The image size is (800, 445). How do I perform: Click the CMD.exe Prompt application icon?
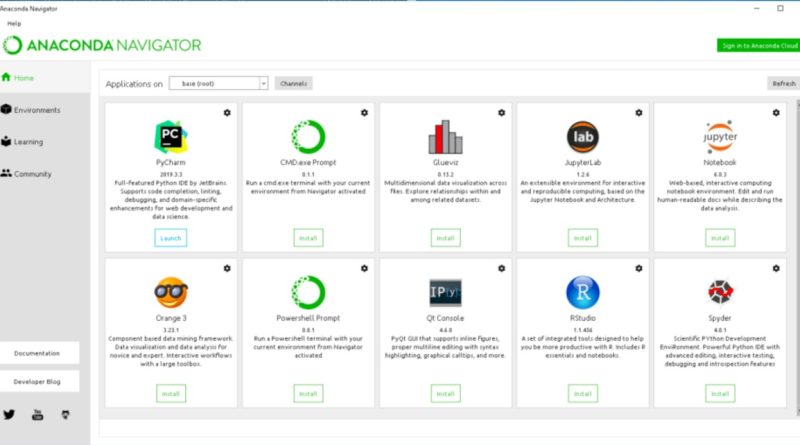coord(308,137)
